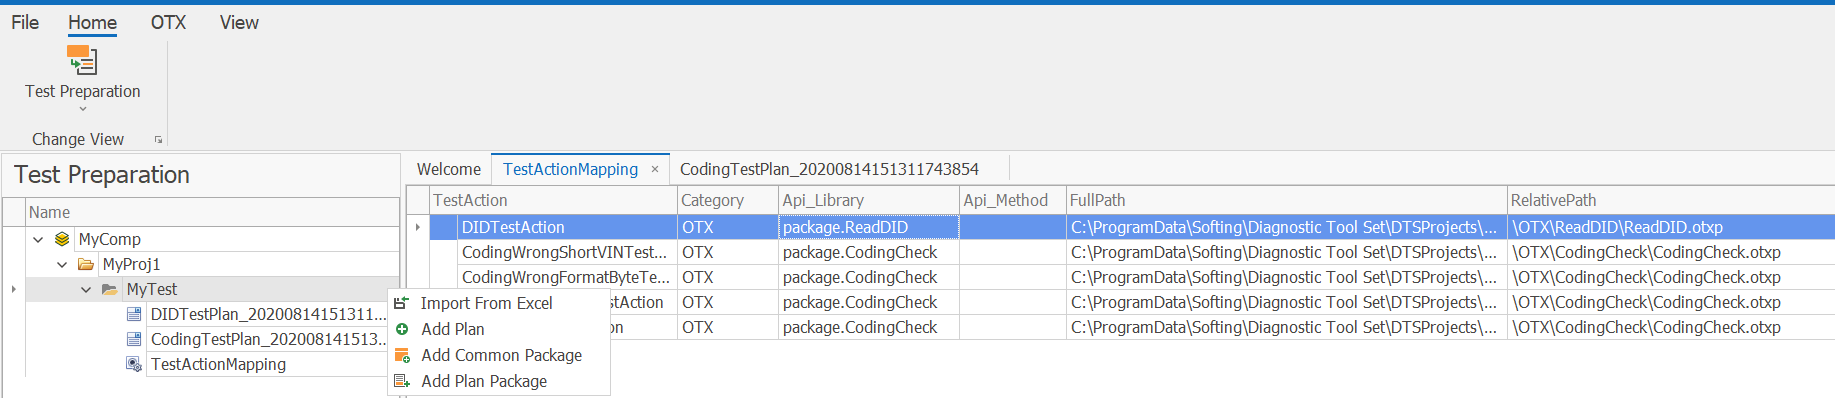The height and width of the screenshot is (398, 1835).
Task: Open the File menu
Action: click(25, 22)
